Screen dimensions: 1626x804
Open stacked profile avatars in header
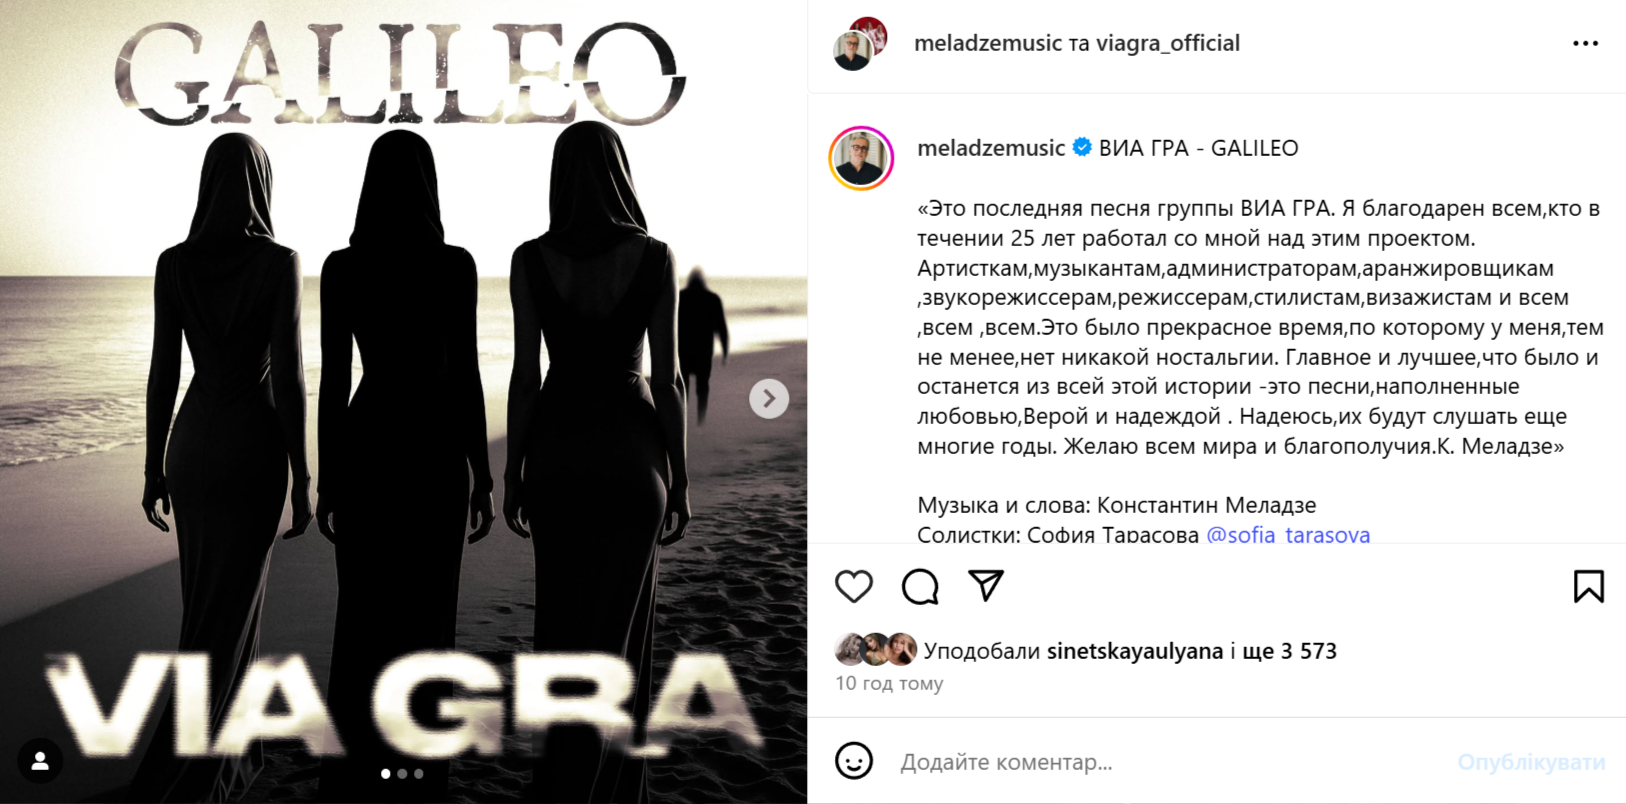click(860, 43)
